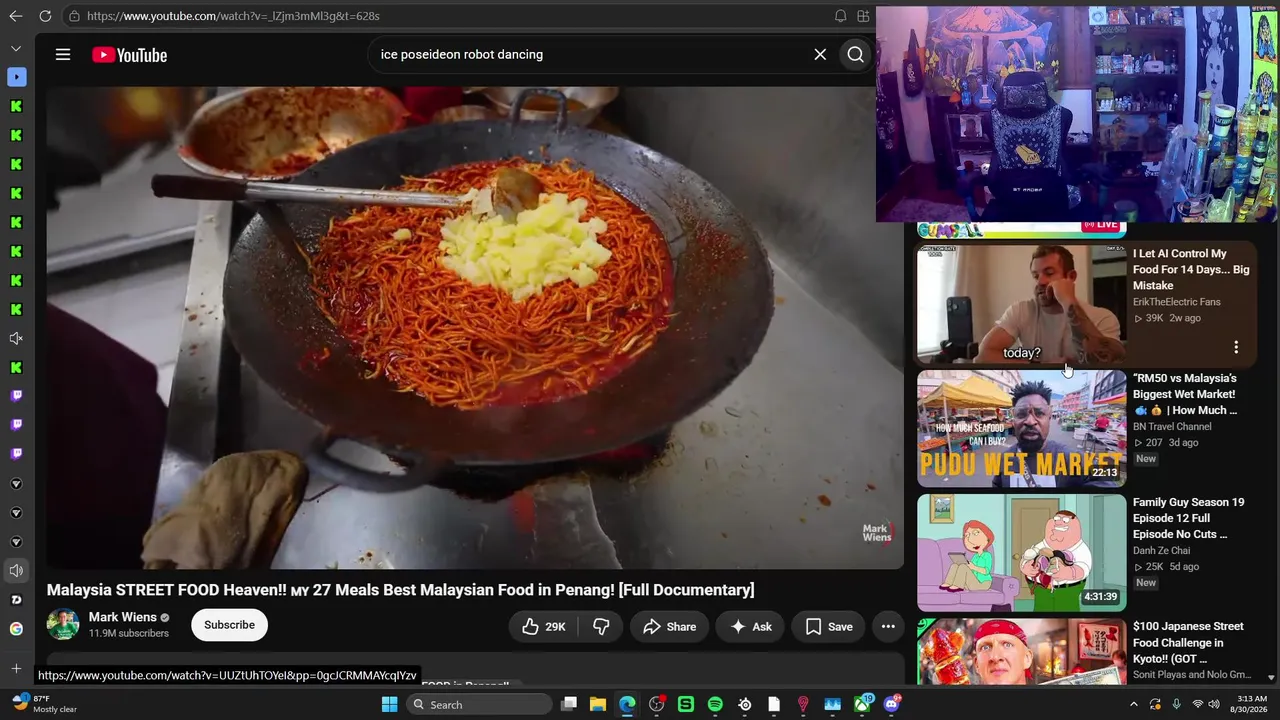Open Task View from the taskbar
This screenshot has height=720, width=1280.
tap(568, 705)
